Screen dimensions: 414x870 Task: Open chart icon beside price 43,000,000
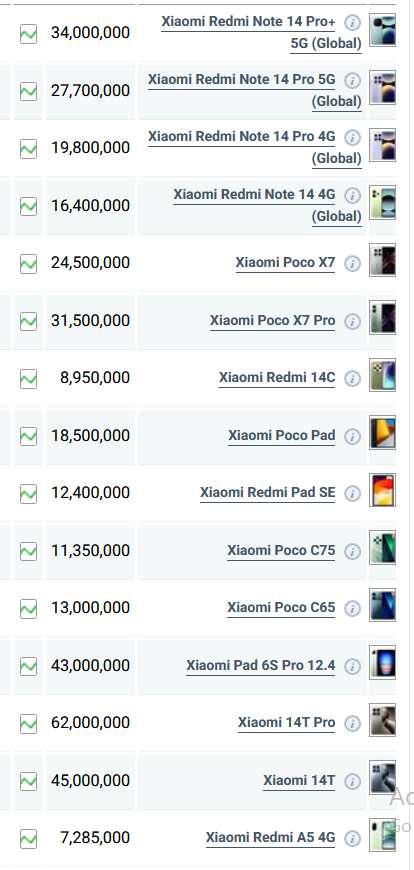click(28, 666)
